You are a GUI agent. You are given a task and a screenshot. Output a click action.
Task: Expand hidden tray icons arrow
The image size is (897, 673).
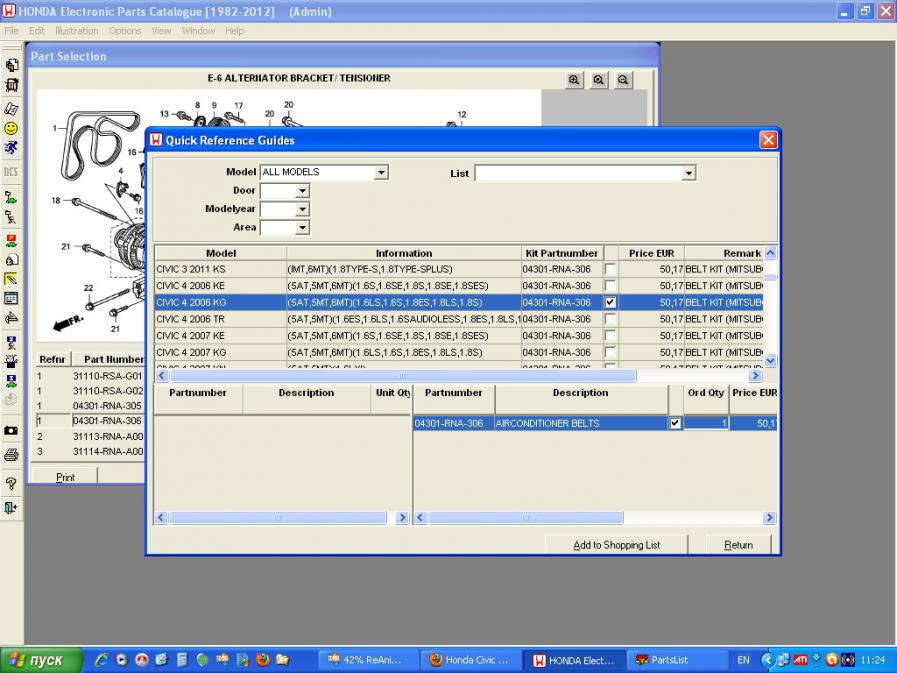(x=767, y=660)
